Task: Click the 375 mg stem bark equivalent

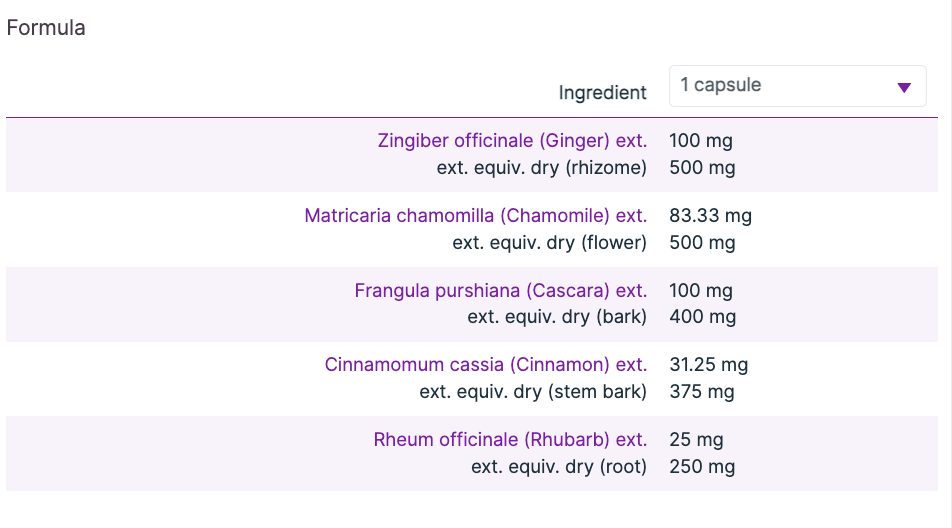Action: pos(701,392)
